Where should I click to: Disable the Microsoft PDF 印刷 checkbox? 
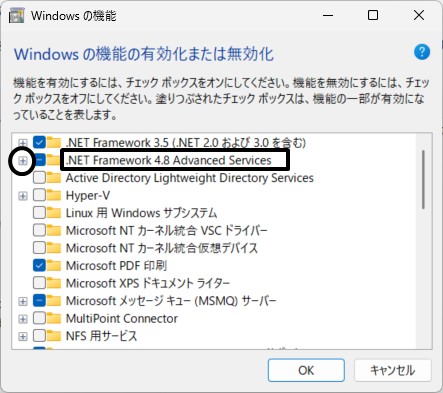[39, 266]
